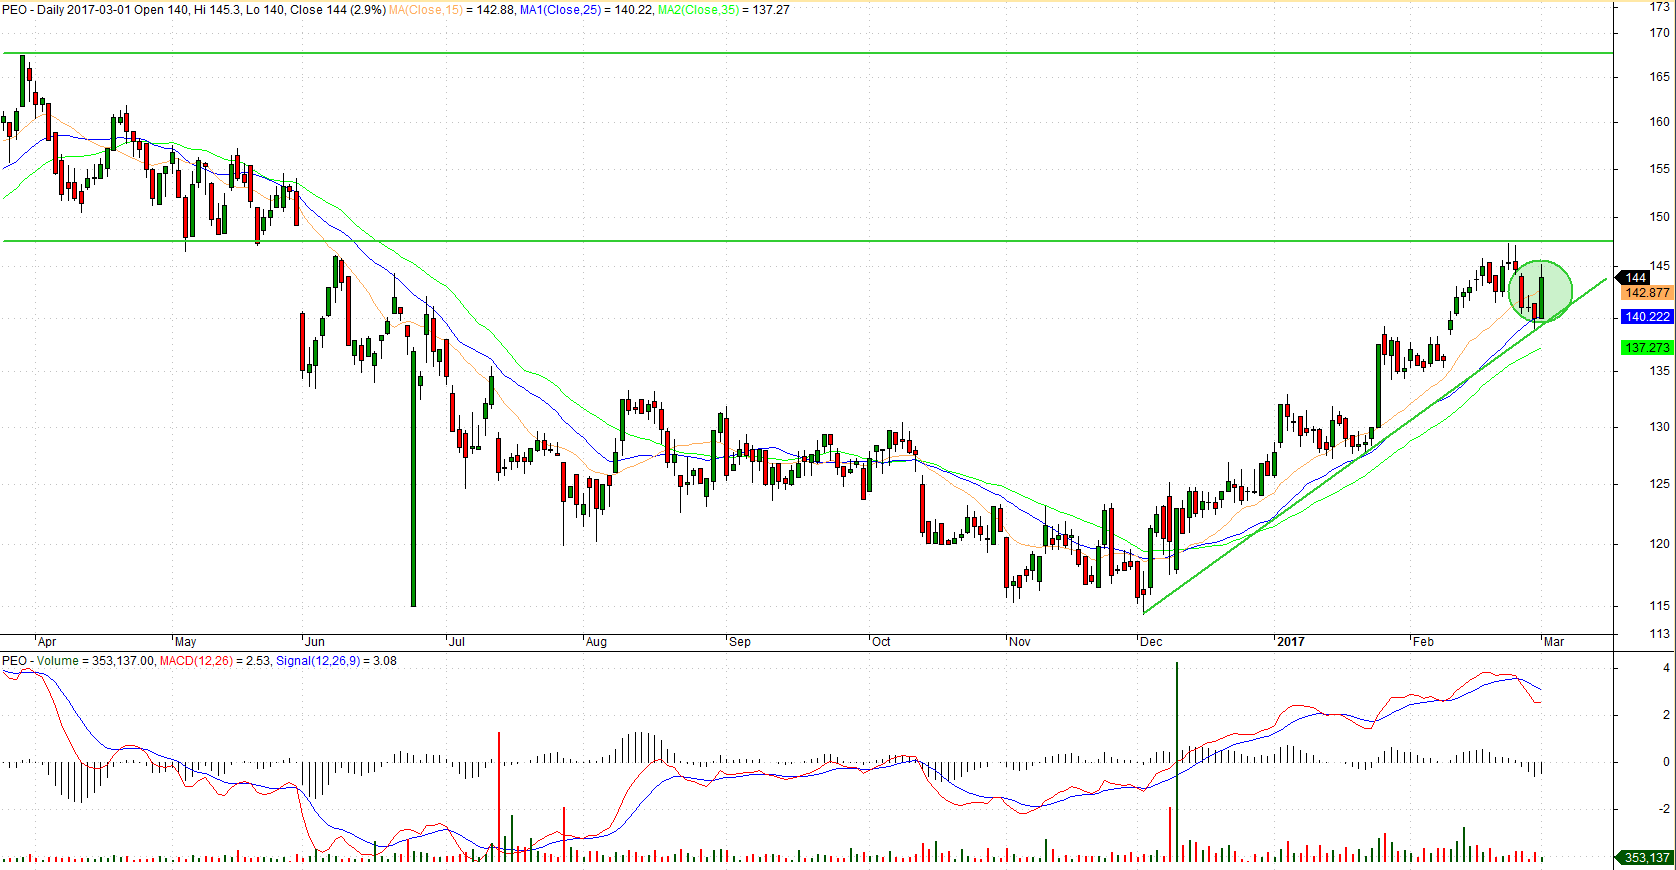The image size is (1676, 870).
Task: Click the 2 label on MACD axis
Action: 1666,715
